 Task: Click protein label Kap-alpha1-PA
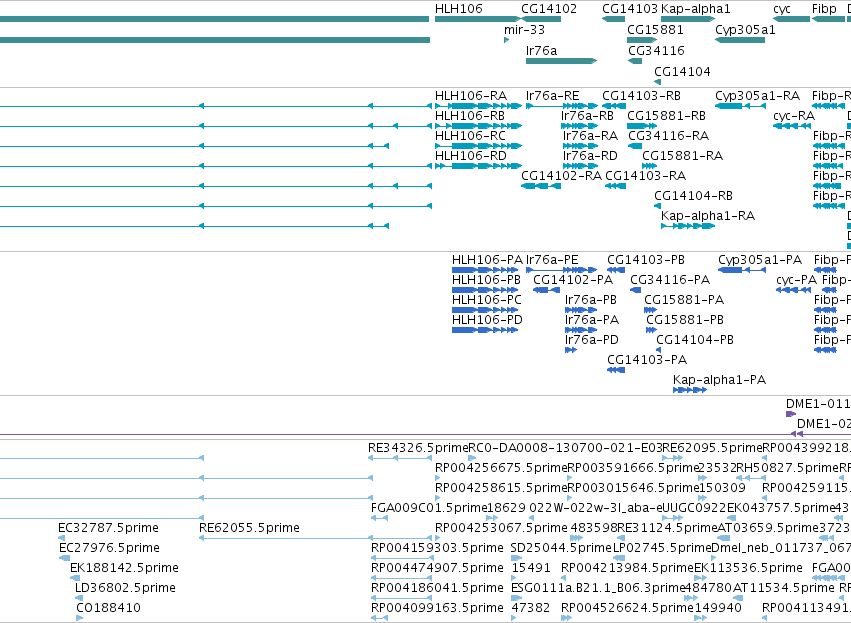coord(720,380)
